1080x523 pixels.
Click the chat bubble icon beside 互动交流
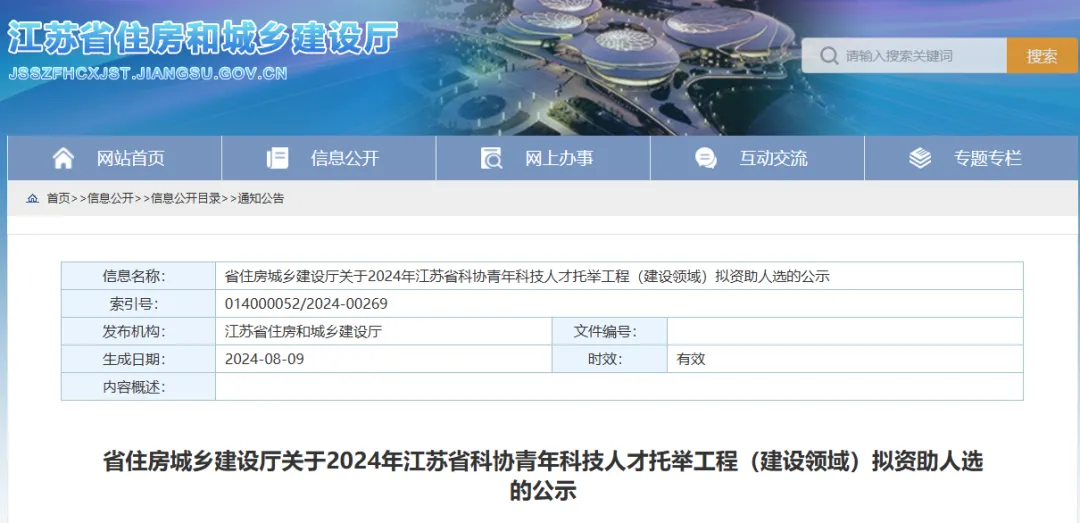[x=706, y=158]
